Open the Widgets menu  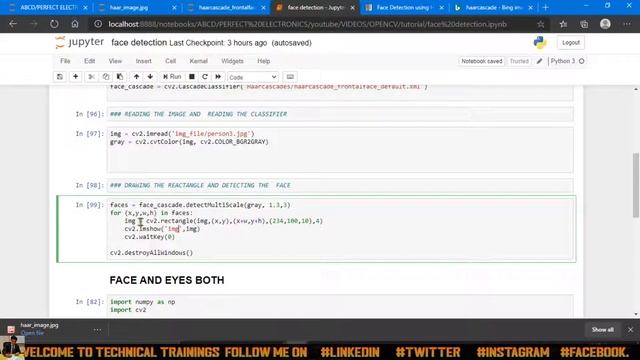tap(232, 61)
